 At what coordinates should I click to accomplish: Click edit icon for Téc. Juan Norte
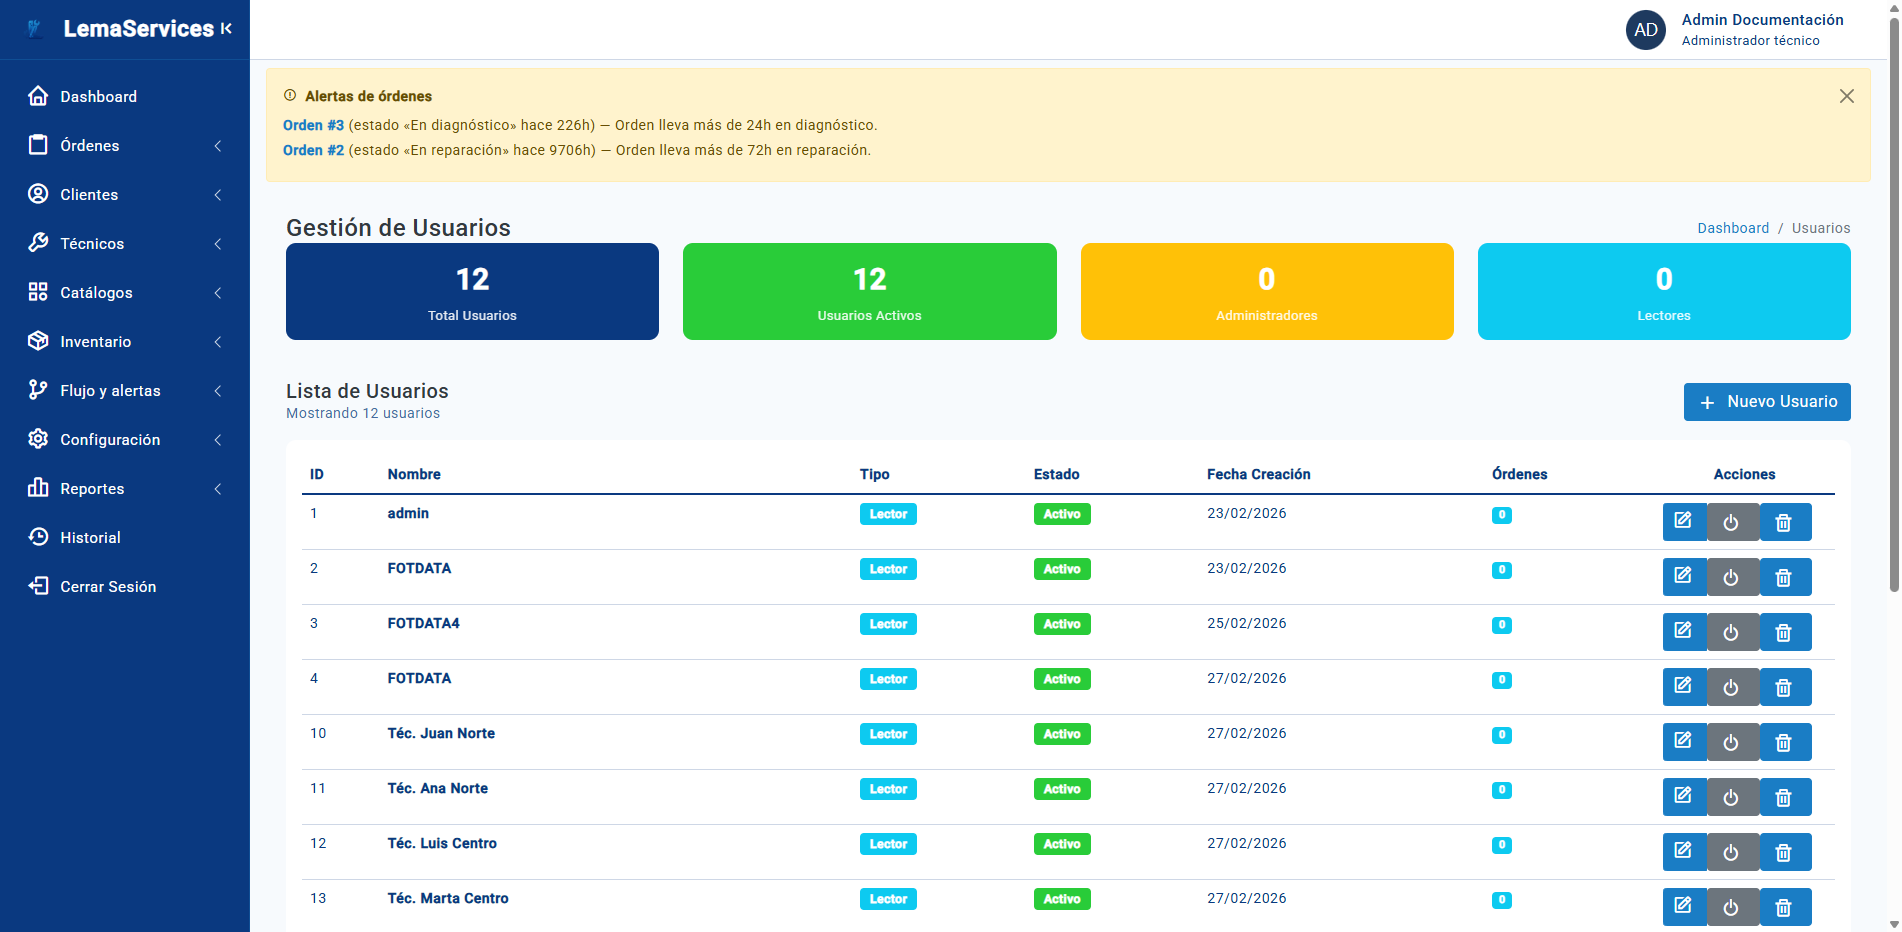[1684, 742]
